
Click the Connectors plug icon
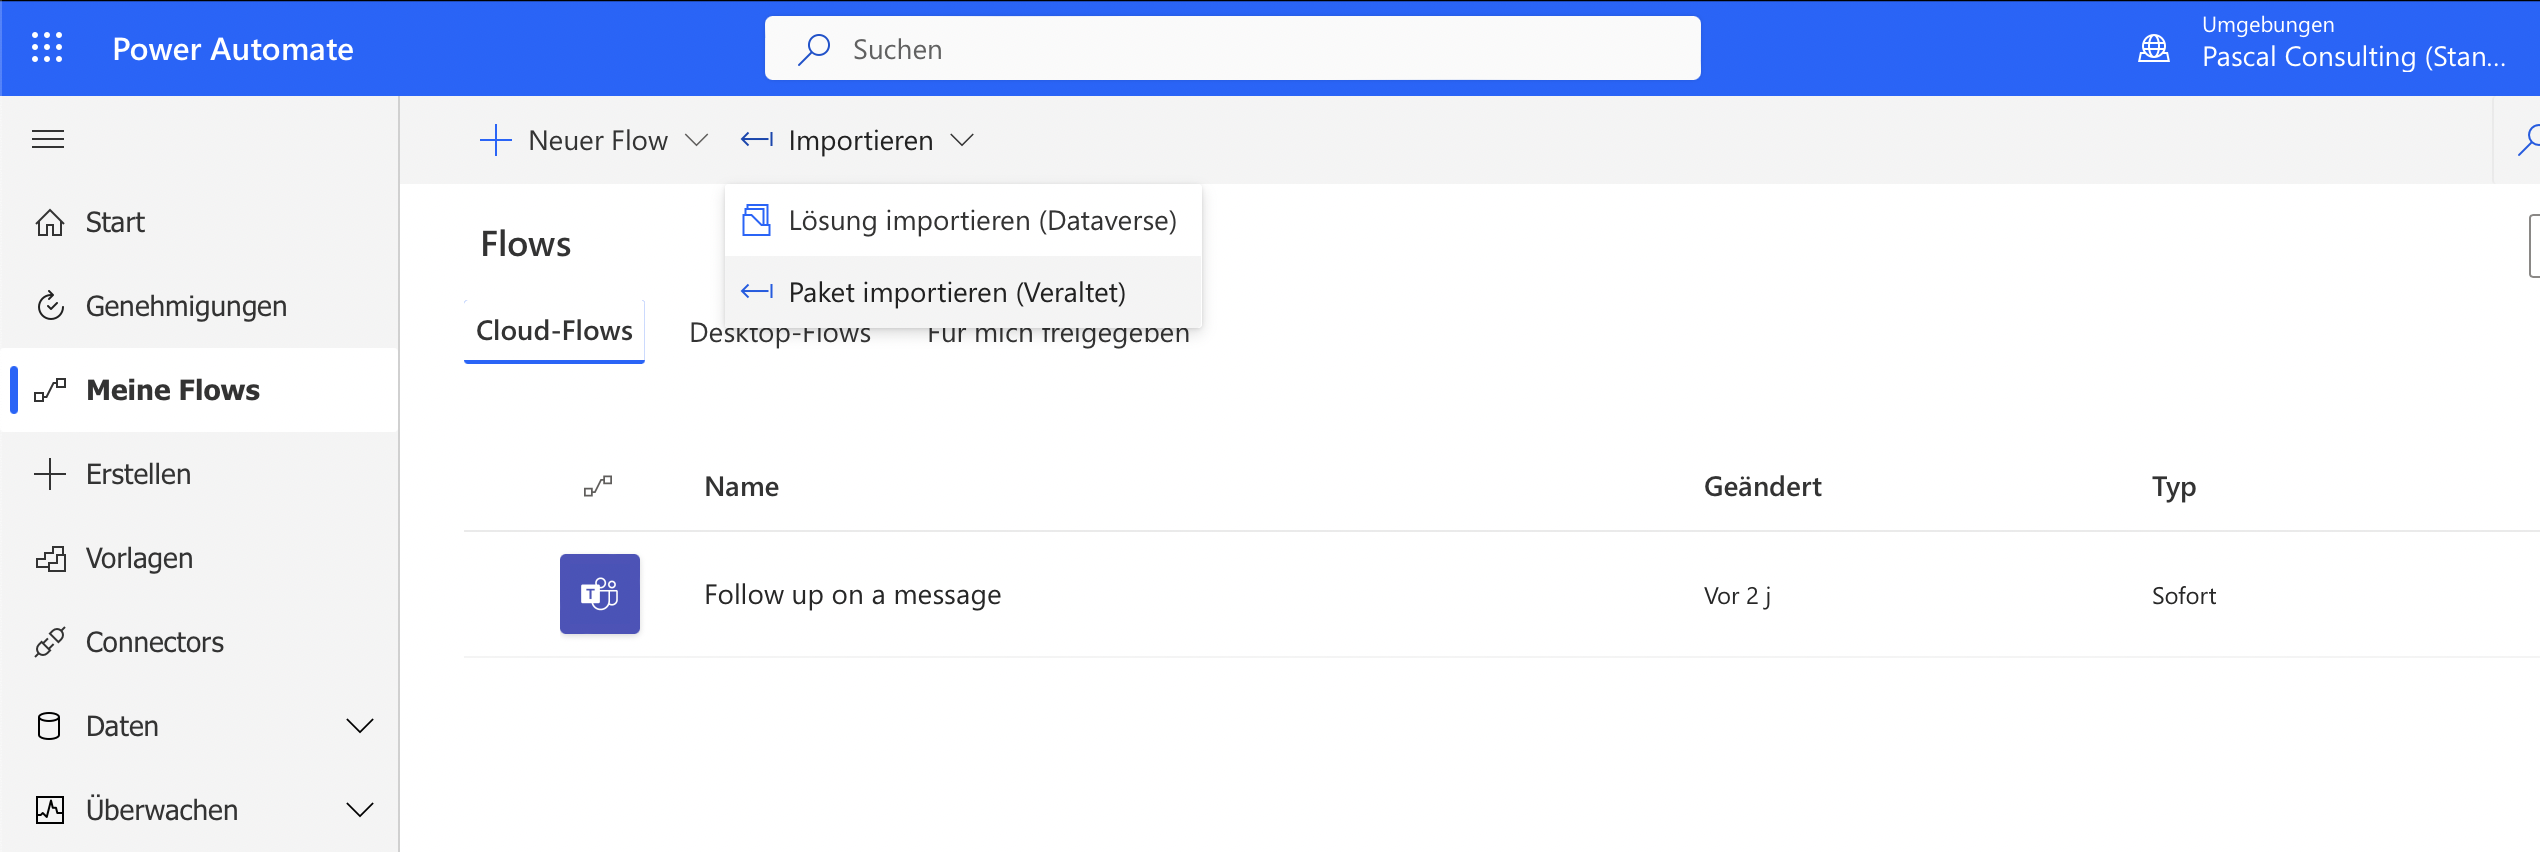[x=50, y=642]
